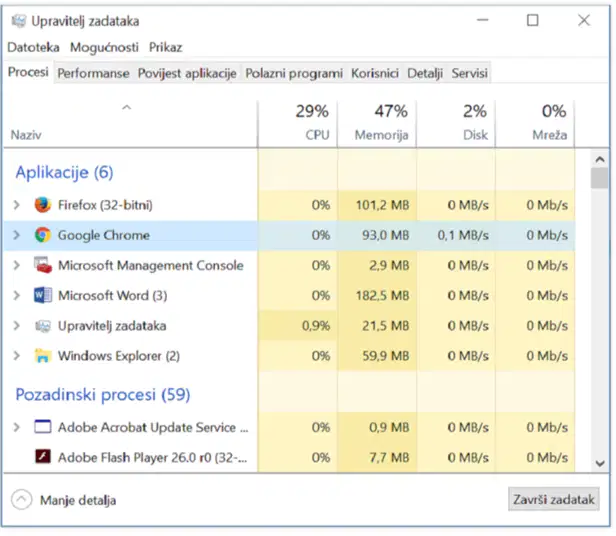
Task: Select the Pozadinski procesi (59) heading
Action: (103, 394)
